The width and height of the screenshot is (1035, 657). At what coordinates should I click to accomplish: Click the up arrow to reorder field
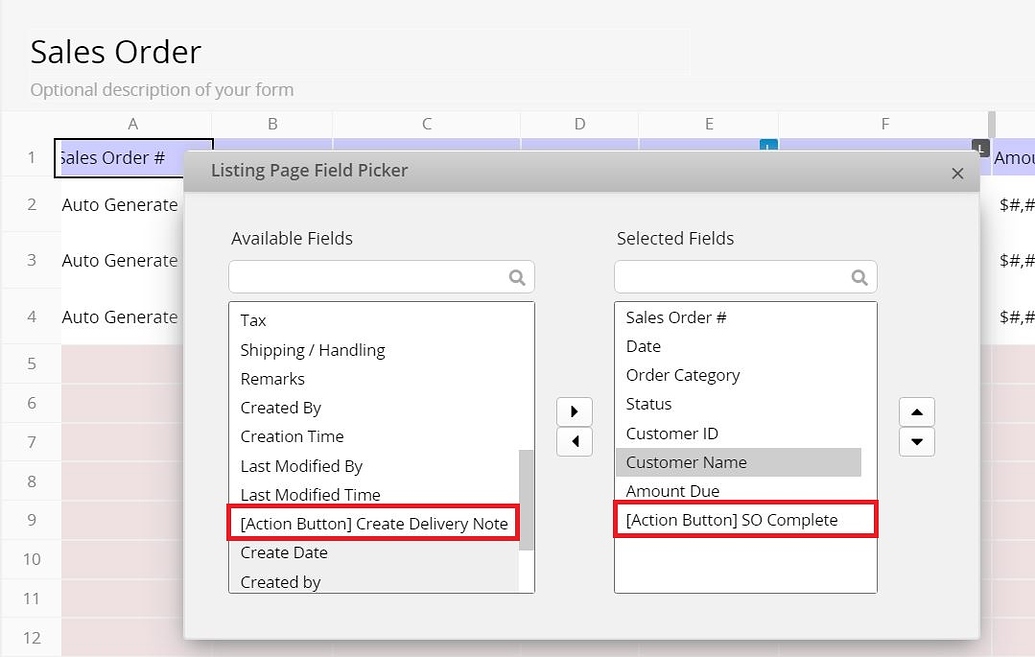click(x=916, y=410)
